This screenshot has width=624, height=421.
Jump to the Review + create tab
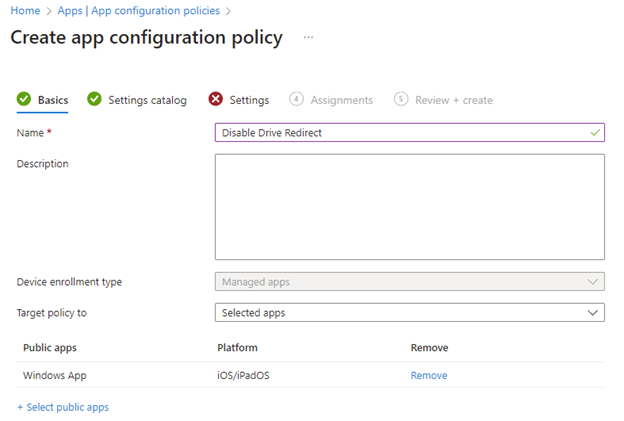455,100
